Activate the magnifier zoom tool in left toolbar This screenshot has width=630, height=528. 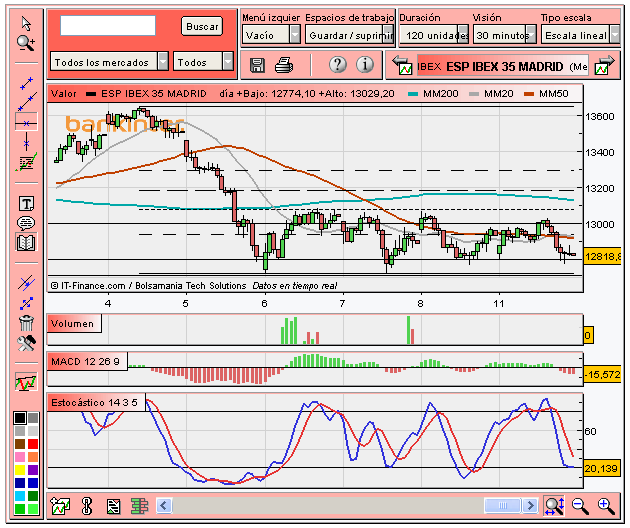[x=26, y=43]
